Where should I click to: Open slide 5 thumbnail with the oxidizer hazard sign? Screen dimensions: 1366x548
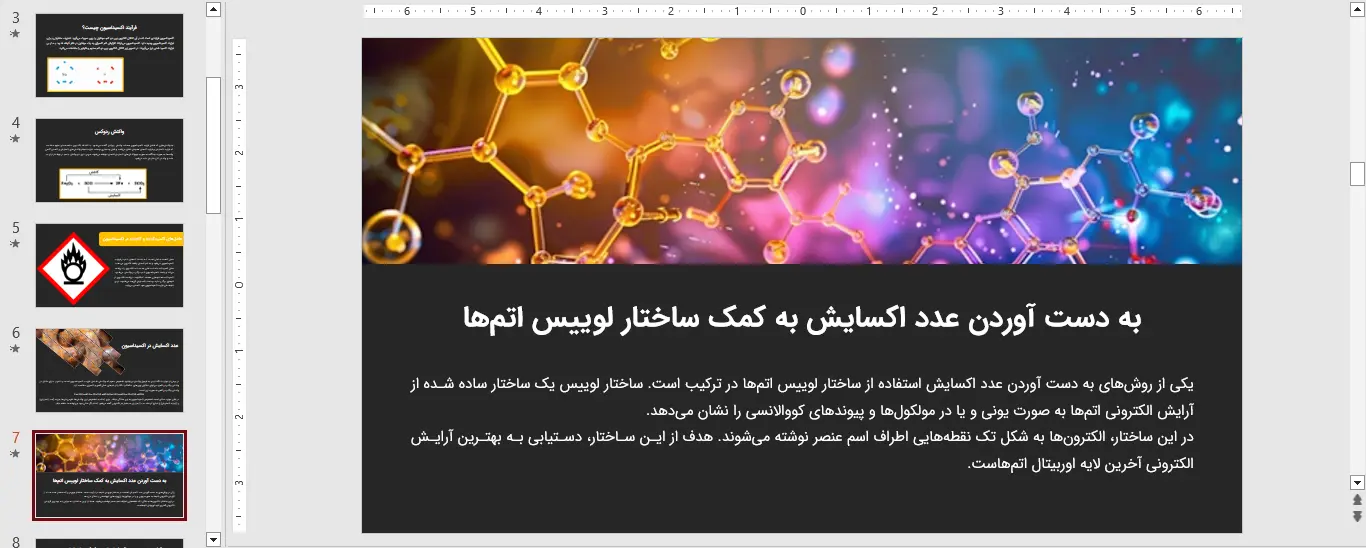tap(109, 265)
